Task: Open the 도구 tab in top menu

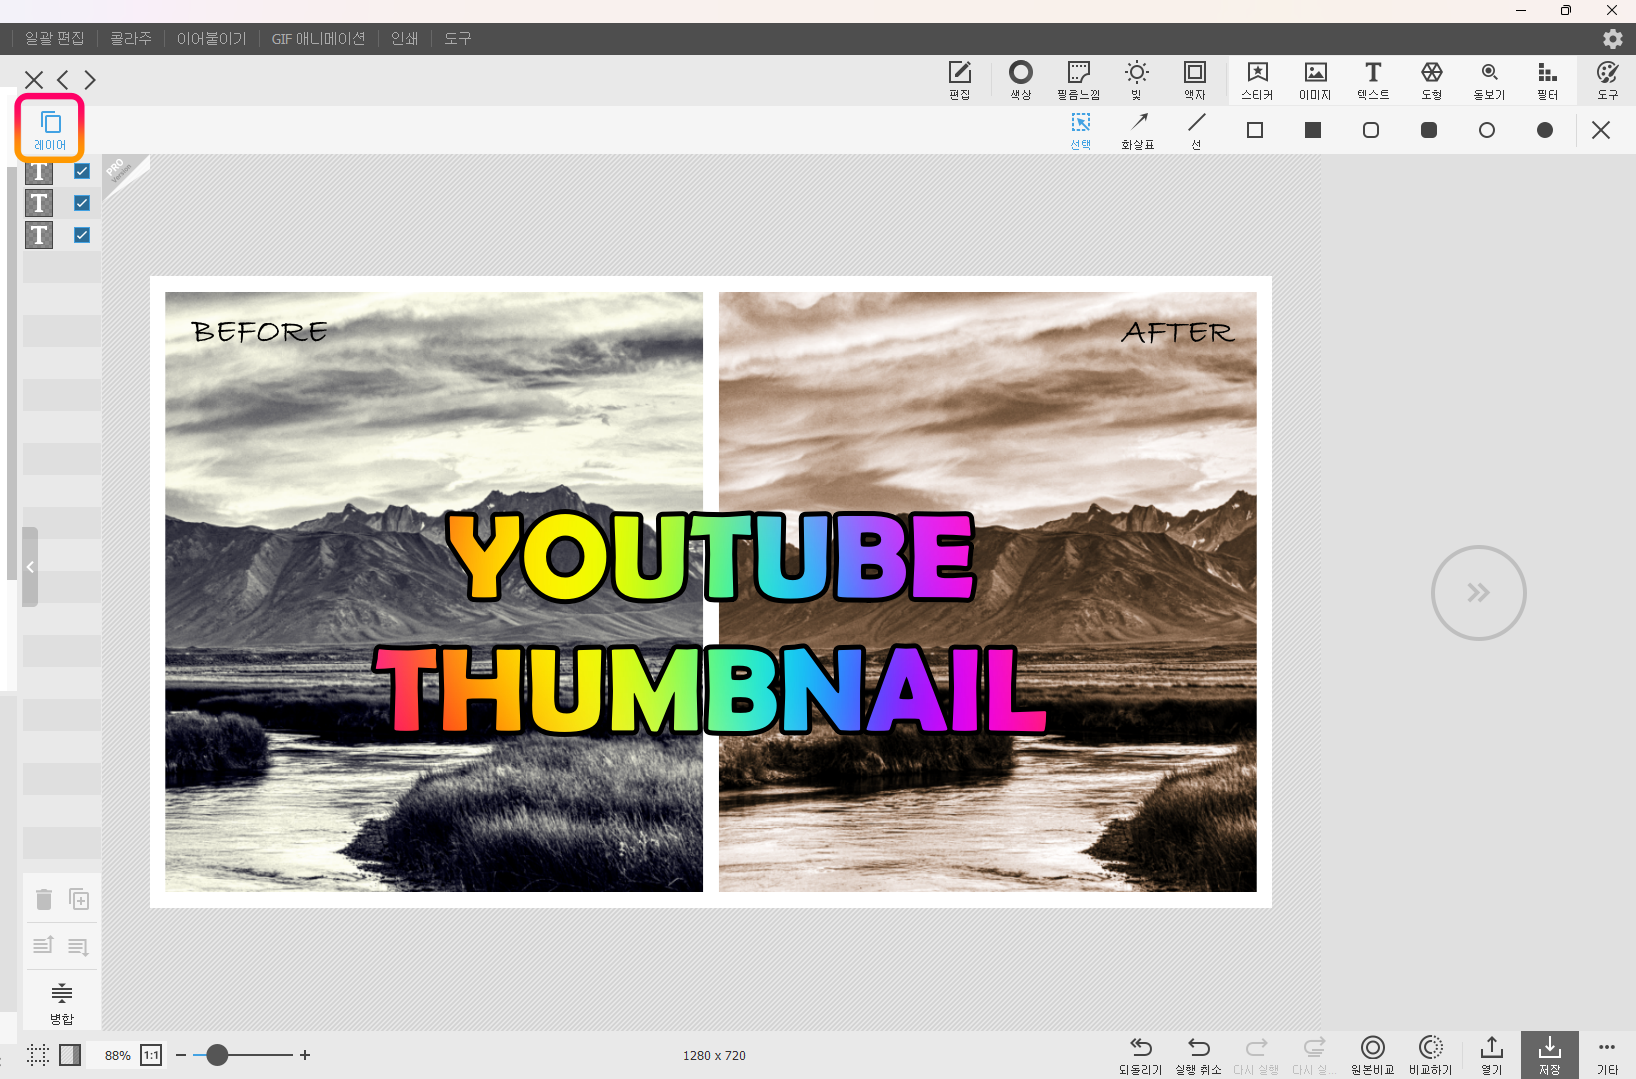Action: coord(458,38)
